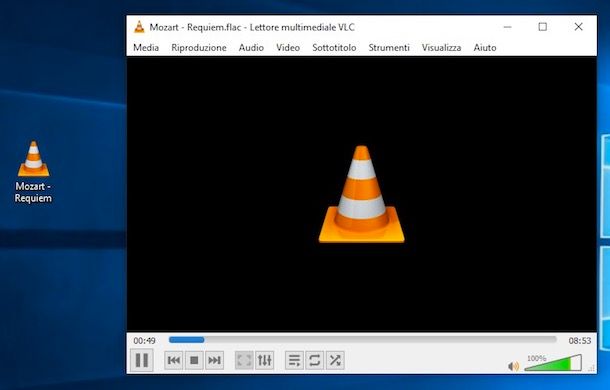Open the Aiuto menu

[485, 47]
